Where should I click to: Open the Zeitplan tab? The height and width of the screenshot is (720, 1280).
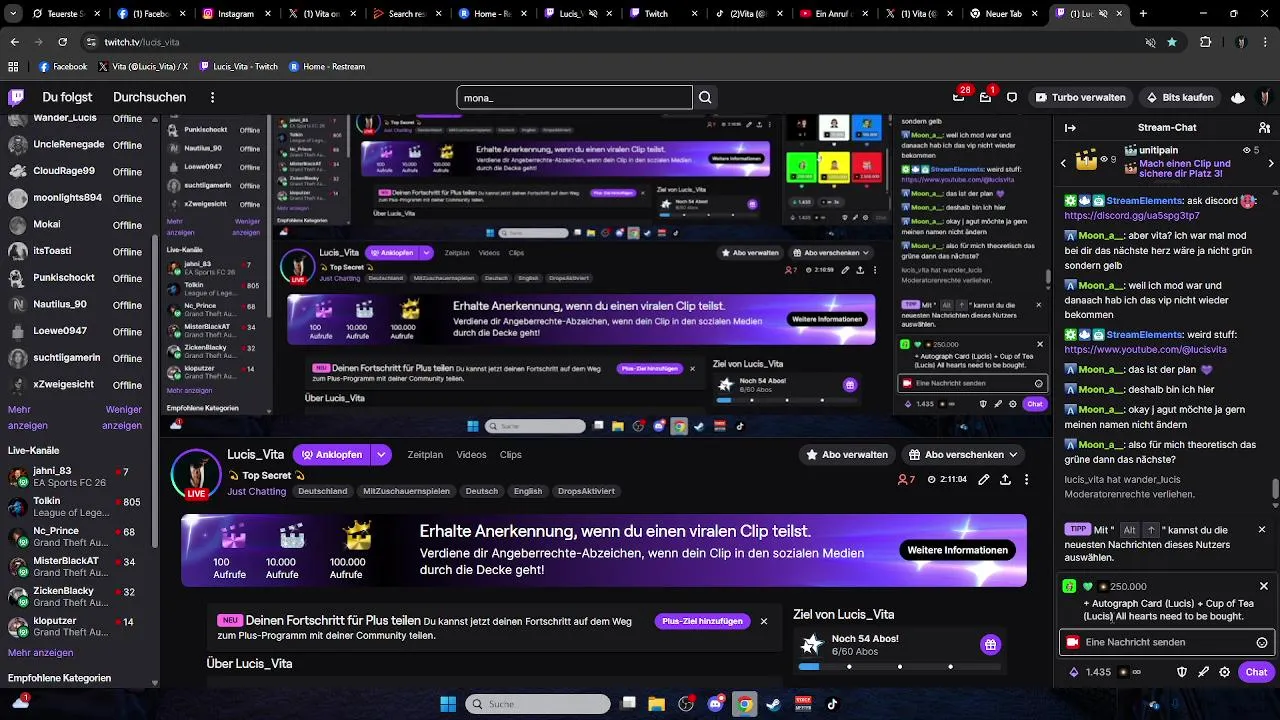425,454
